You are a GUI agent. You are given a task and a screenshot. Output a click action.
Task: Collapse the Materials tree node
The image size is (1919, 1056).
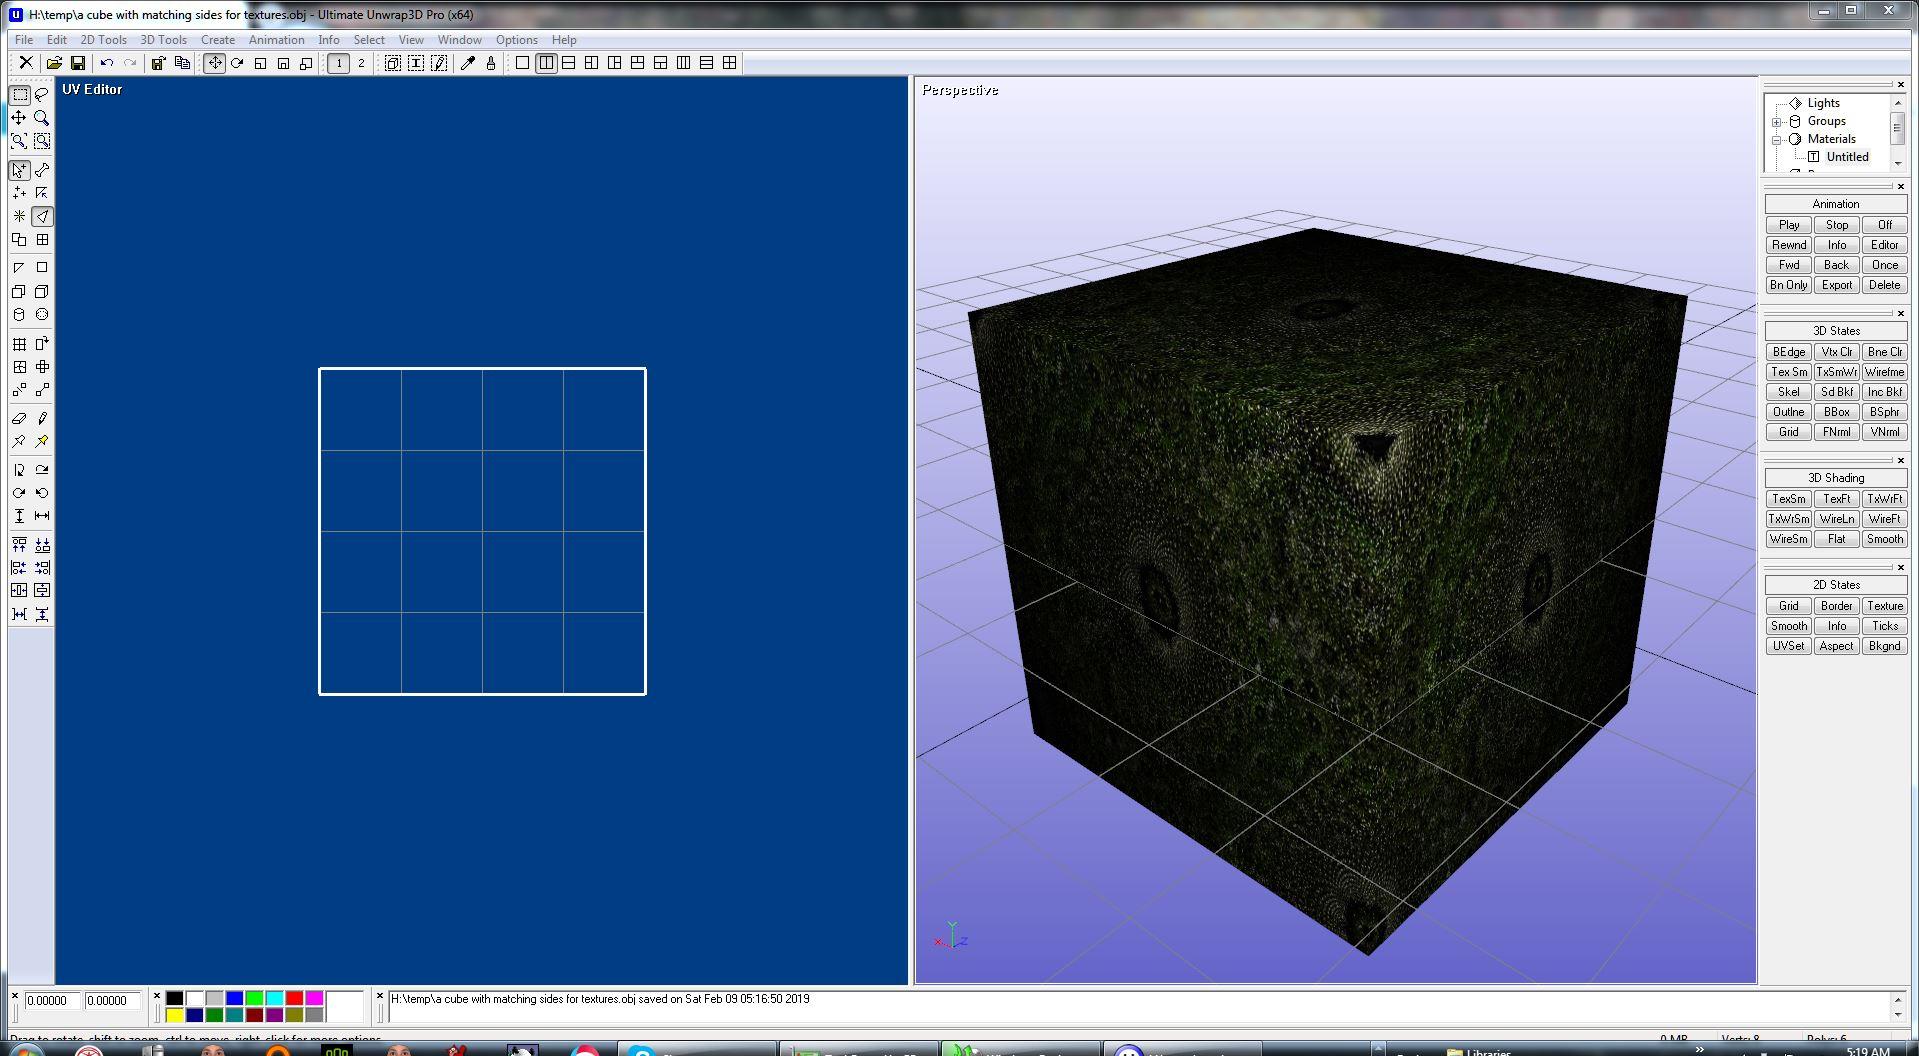[x=1777, y=140]
